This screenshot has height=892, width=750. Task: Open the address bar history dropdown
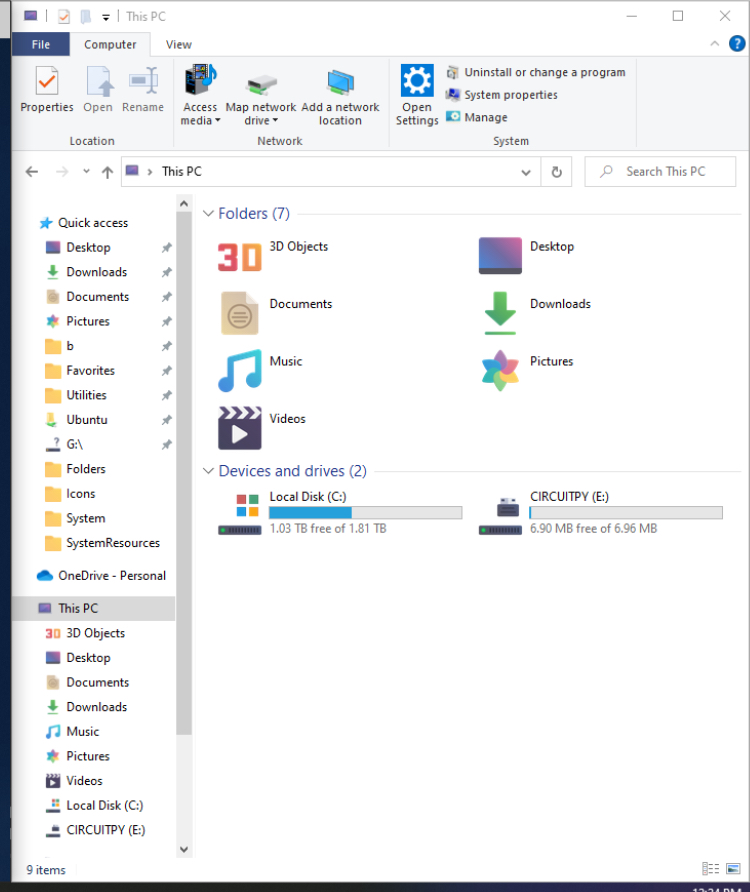point(526,172)
